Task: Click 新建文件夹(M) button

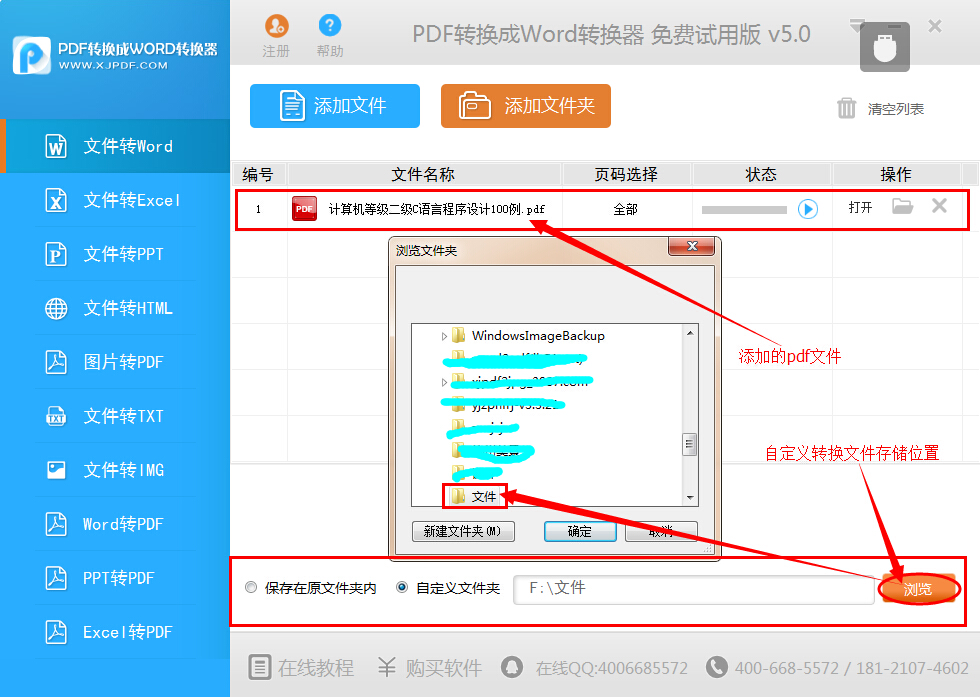Action: 463,531
